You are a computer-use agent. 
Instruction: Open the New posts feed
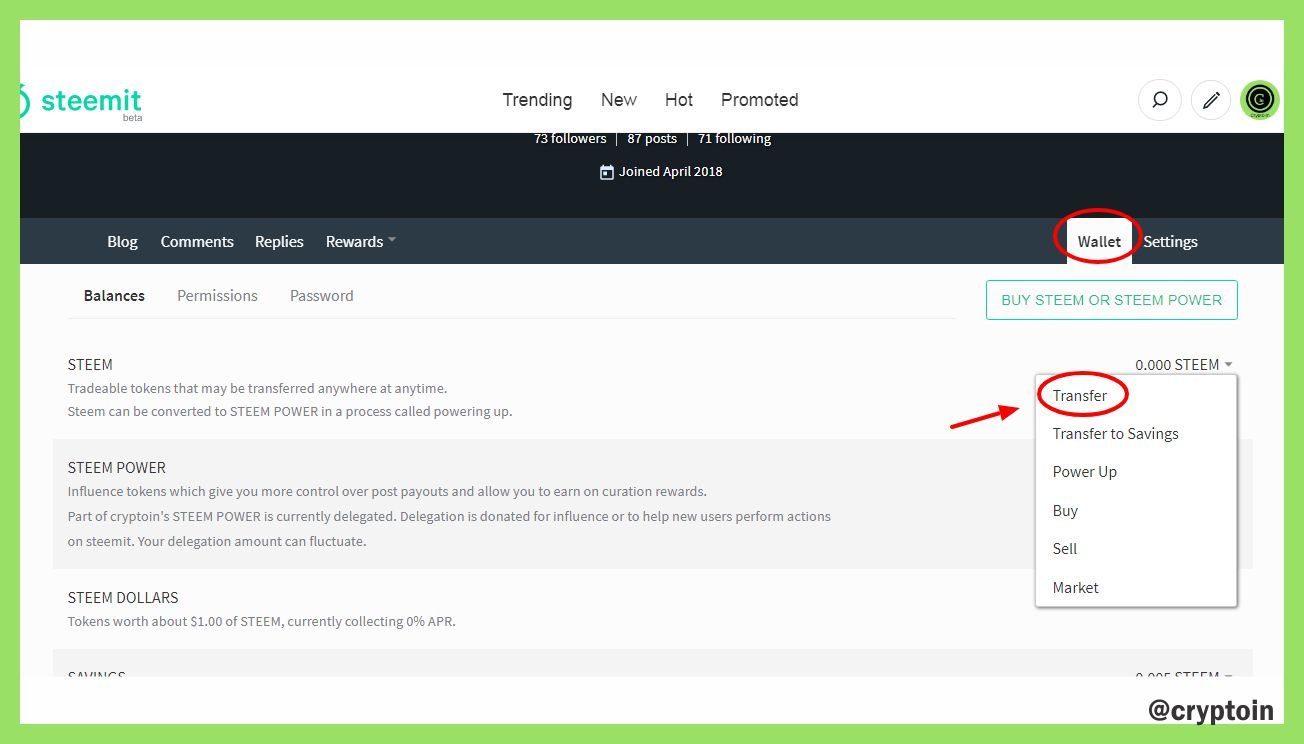coord(619,100)
